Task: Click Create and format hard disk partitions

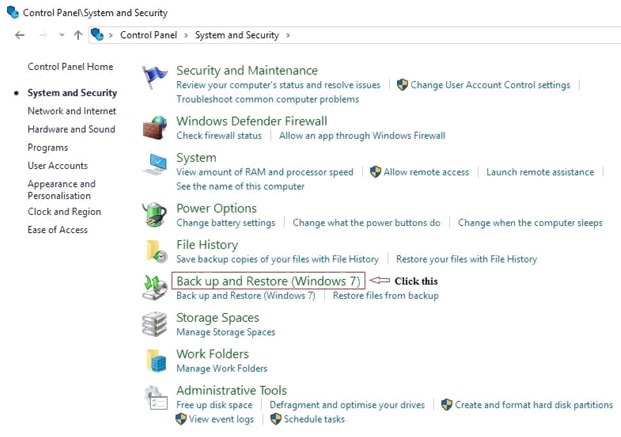Action: pos(534,405)
